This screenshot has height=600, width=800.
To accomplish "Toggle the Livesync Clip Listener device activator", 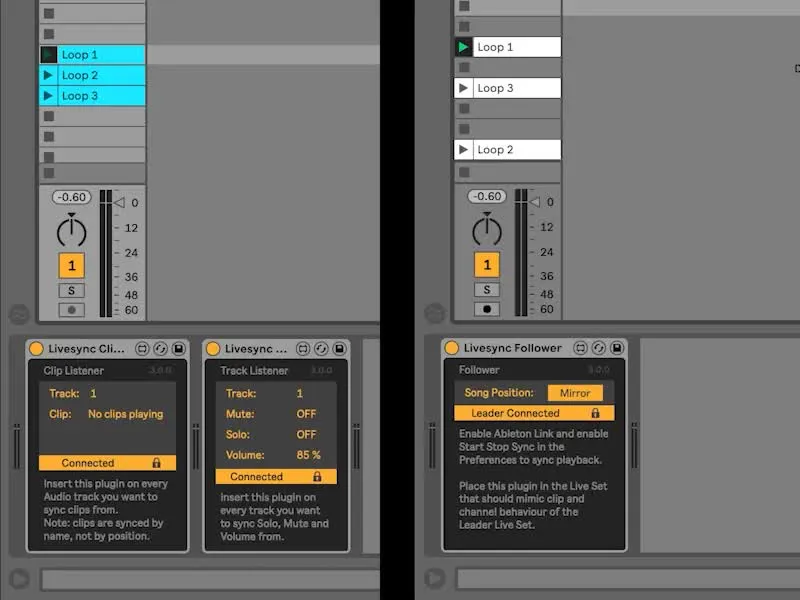I will point(36,349).
